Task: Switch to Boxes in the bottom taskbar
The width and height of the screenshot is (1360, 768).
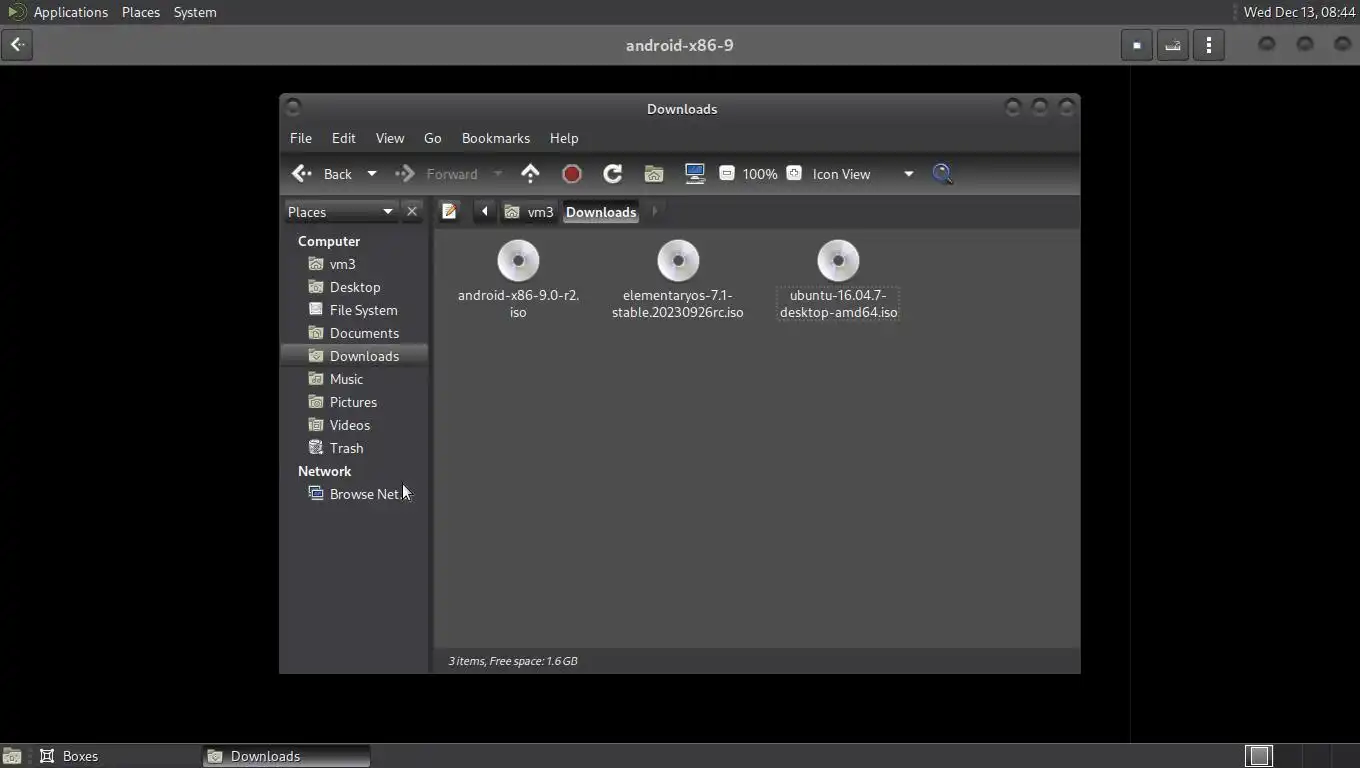Action: coord(118,756)
